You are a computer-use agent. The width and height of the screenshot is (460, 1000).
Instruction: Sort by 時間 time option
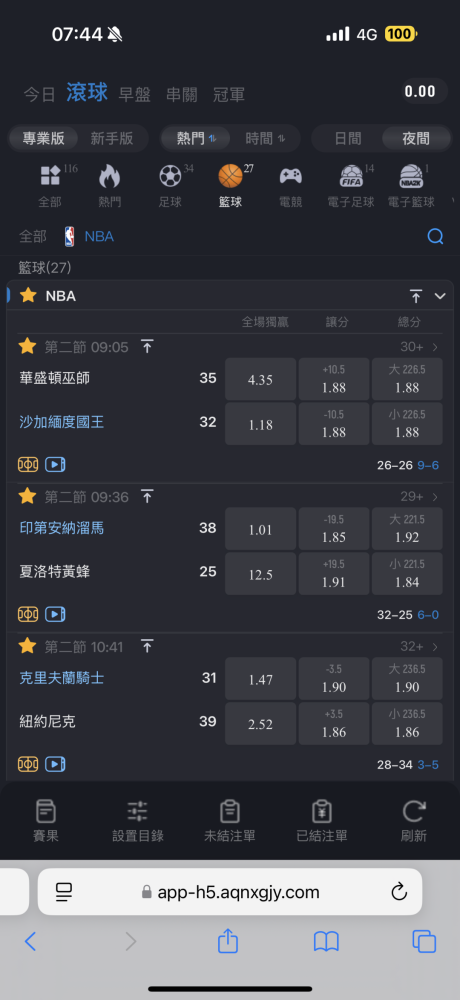coord(265,138)
